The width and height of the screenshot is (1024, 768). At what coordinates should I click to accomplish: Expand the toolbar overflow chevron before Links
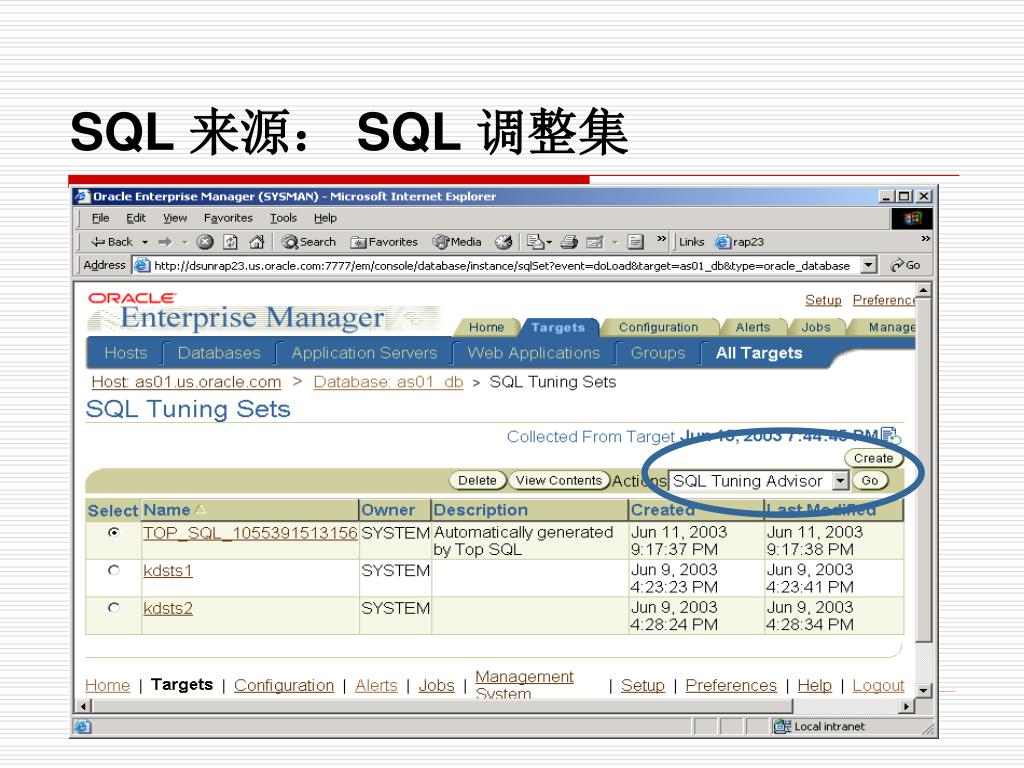point(662,238)
